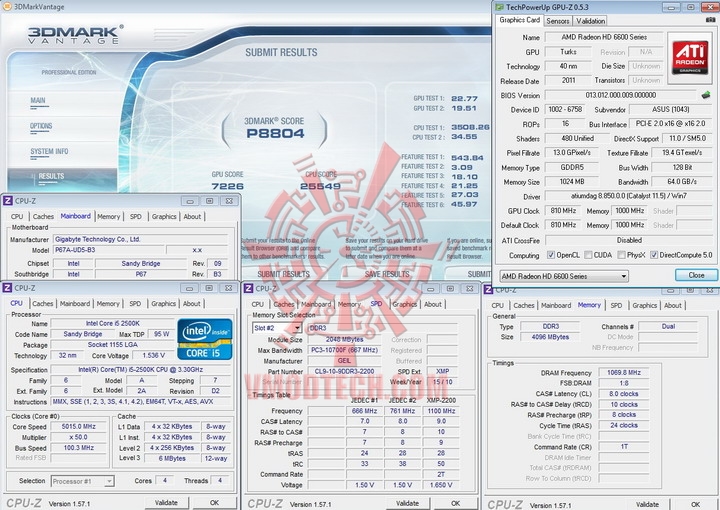Open CPU tab in CPU-Z Memory window
This screenshot has height=510, width=720.
(497, 305)
